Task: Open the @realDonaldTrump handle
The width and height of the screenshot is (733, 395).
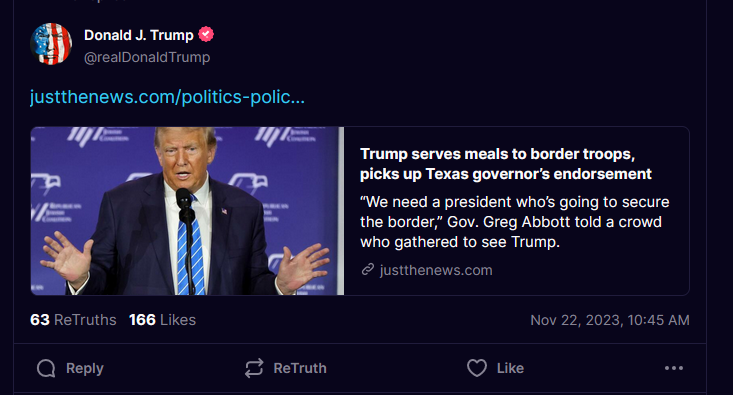Action: [147, 57]
